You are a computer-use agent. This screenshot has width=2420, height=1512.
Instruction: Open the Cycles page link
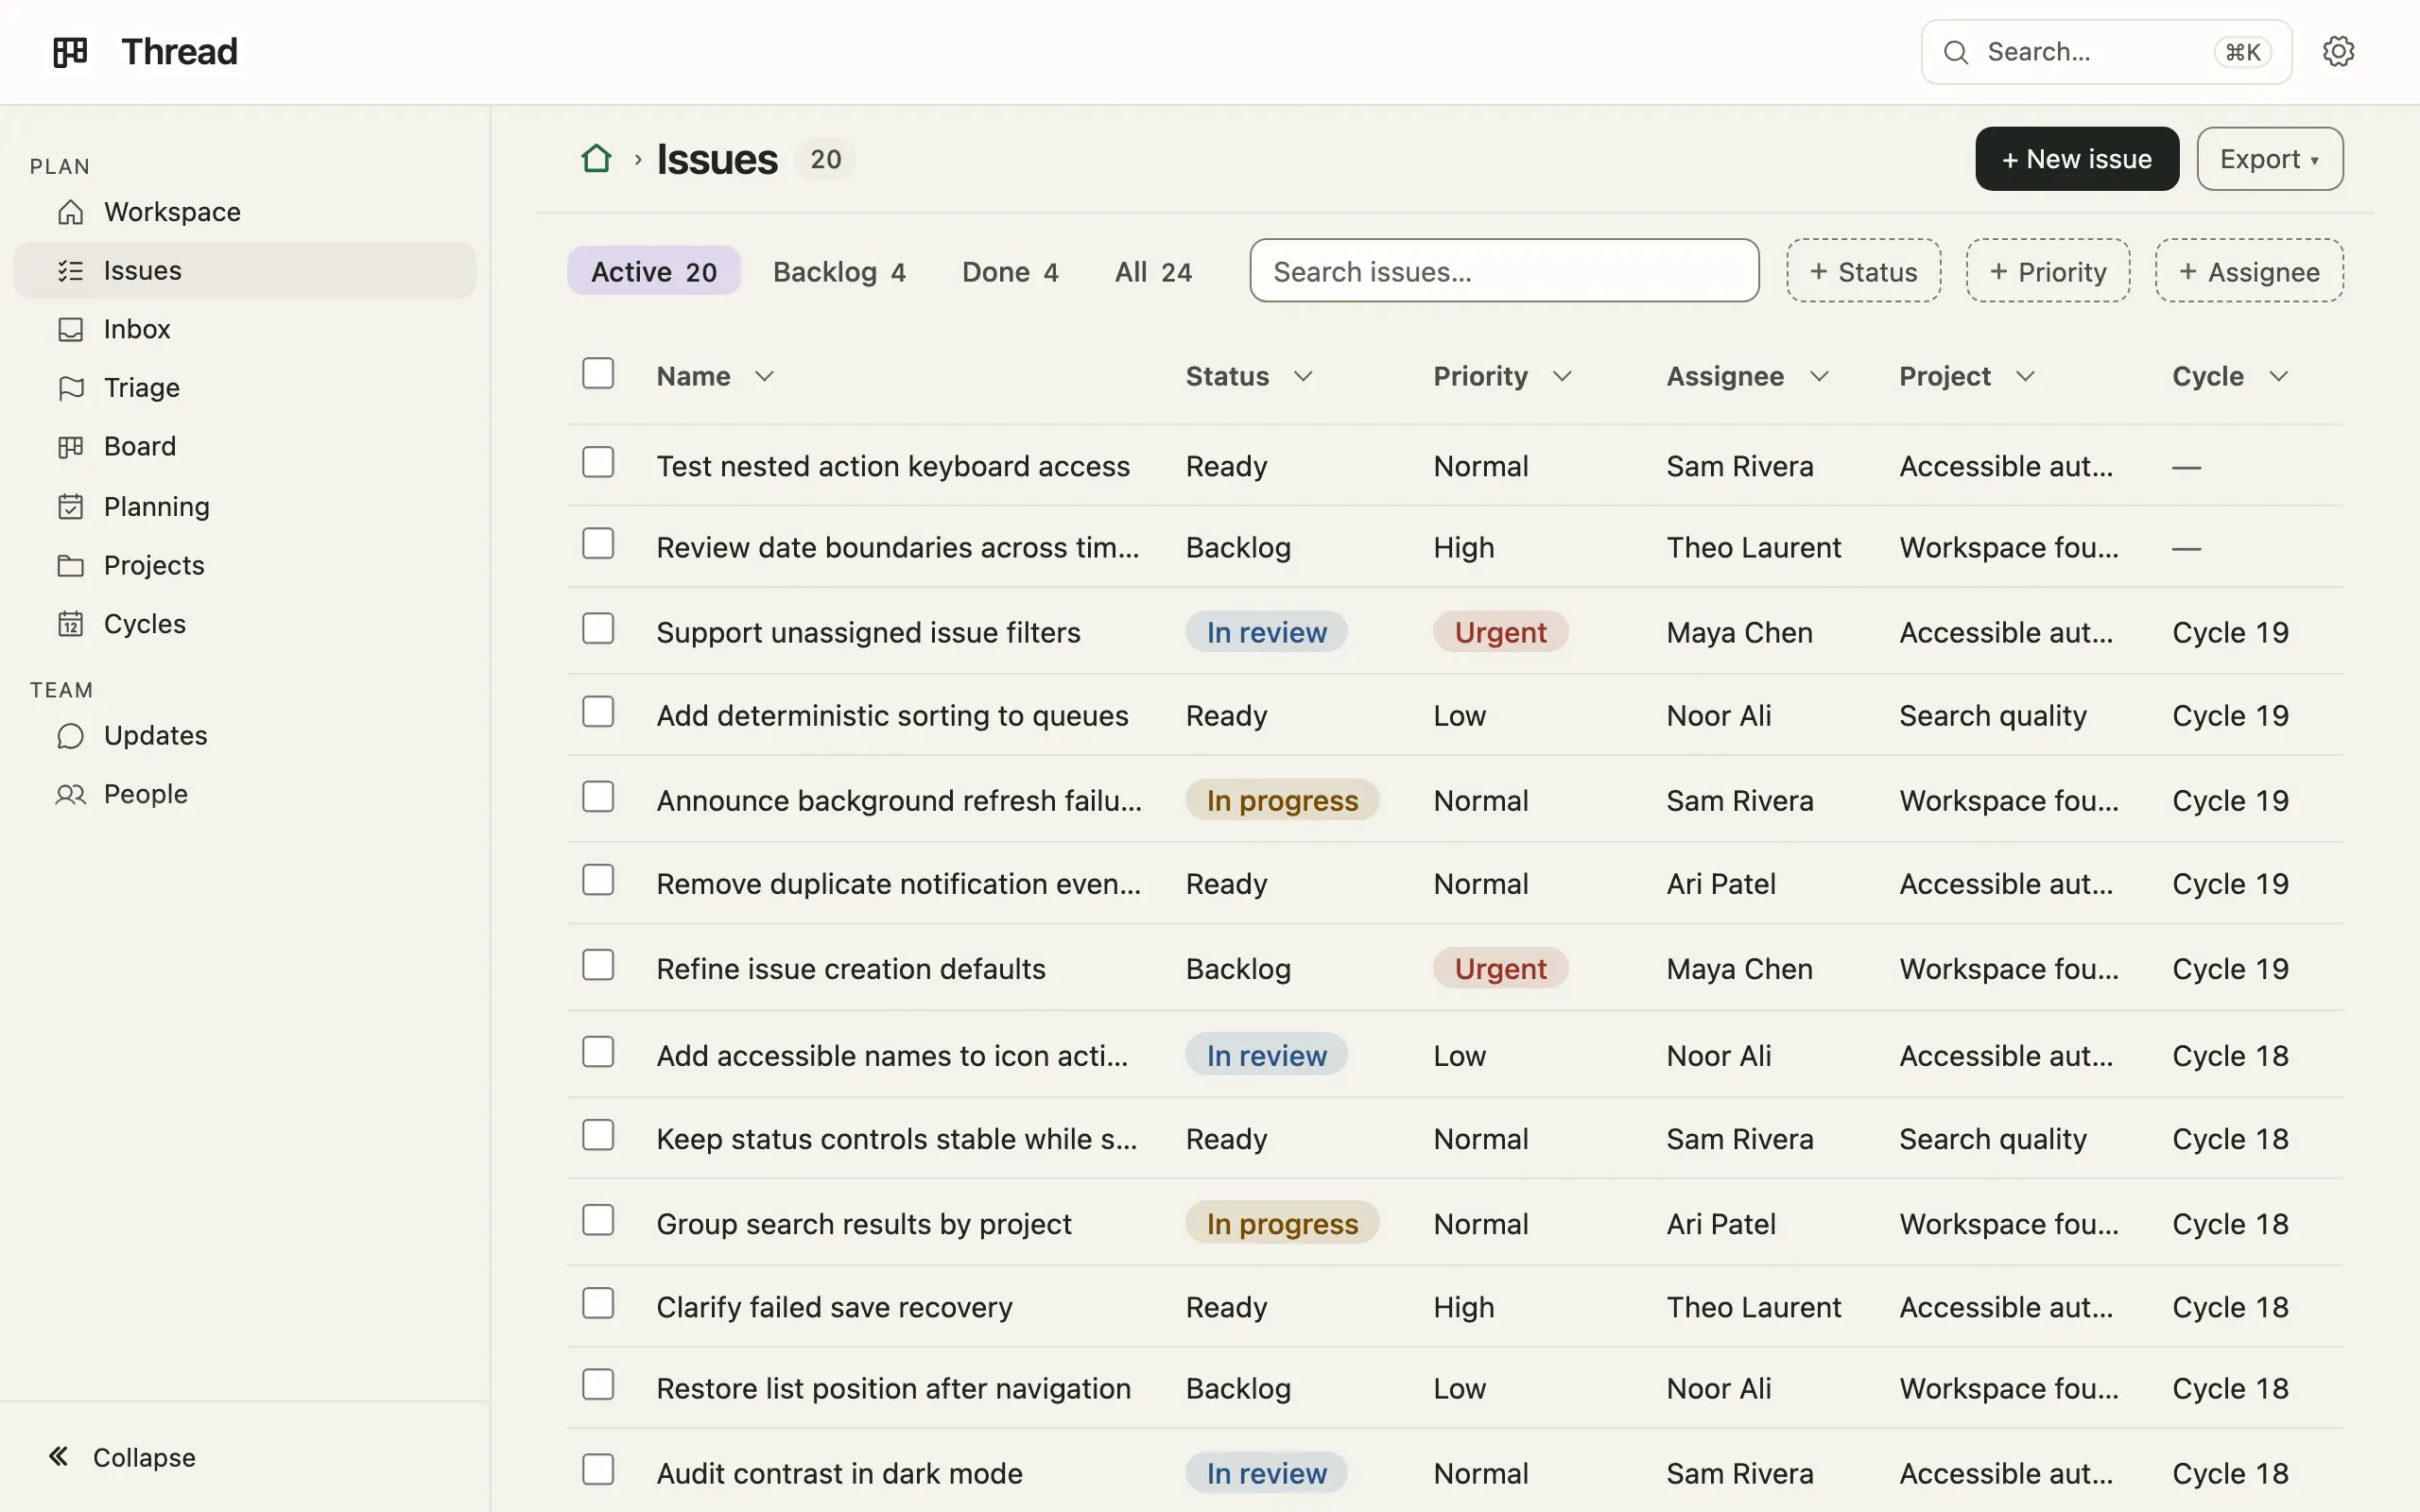point(244,624)
